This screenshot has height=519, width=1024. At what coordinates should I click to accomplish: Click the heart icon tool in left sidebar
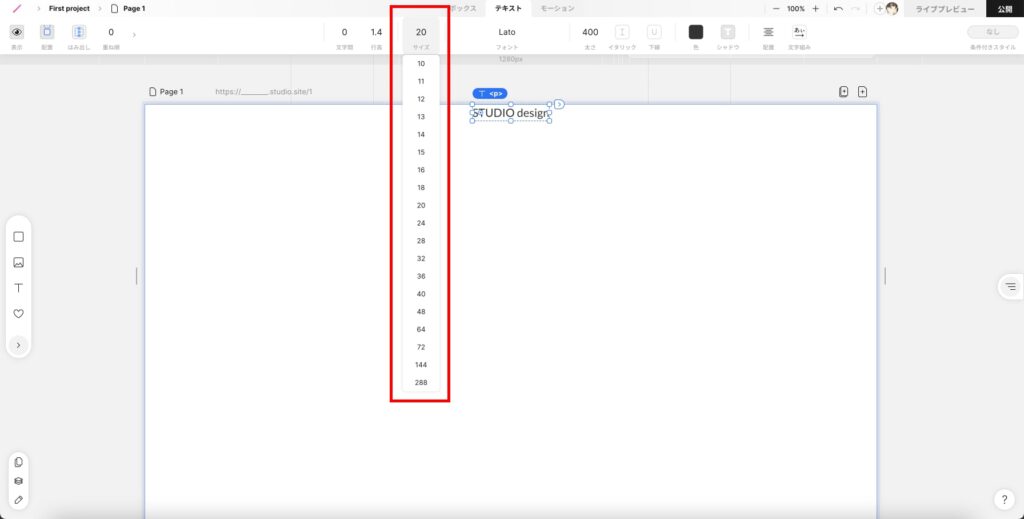click(x=18, y=313)
